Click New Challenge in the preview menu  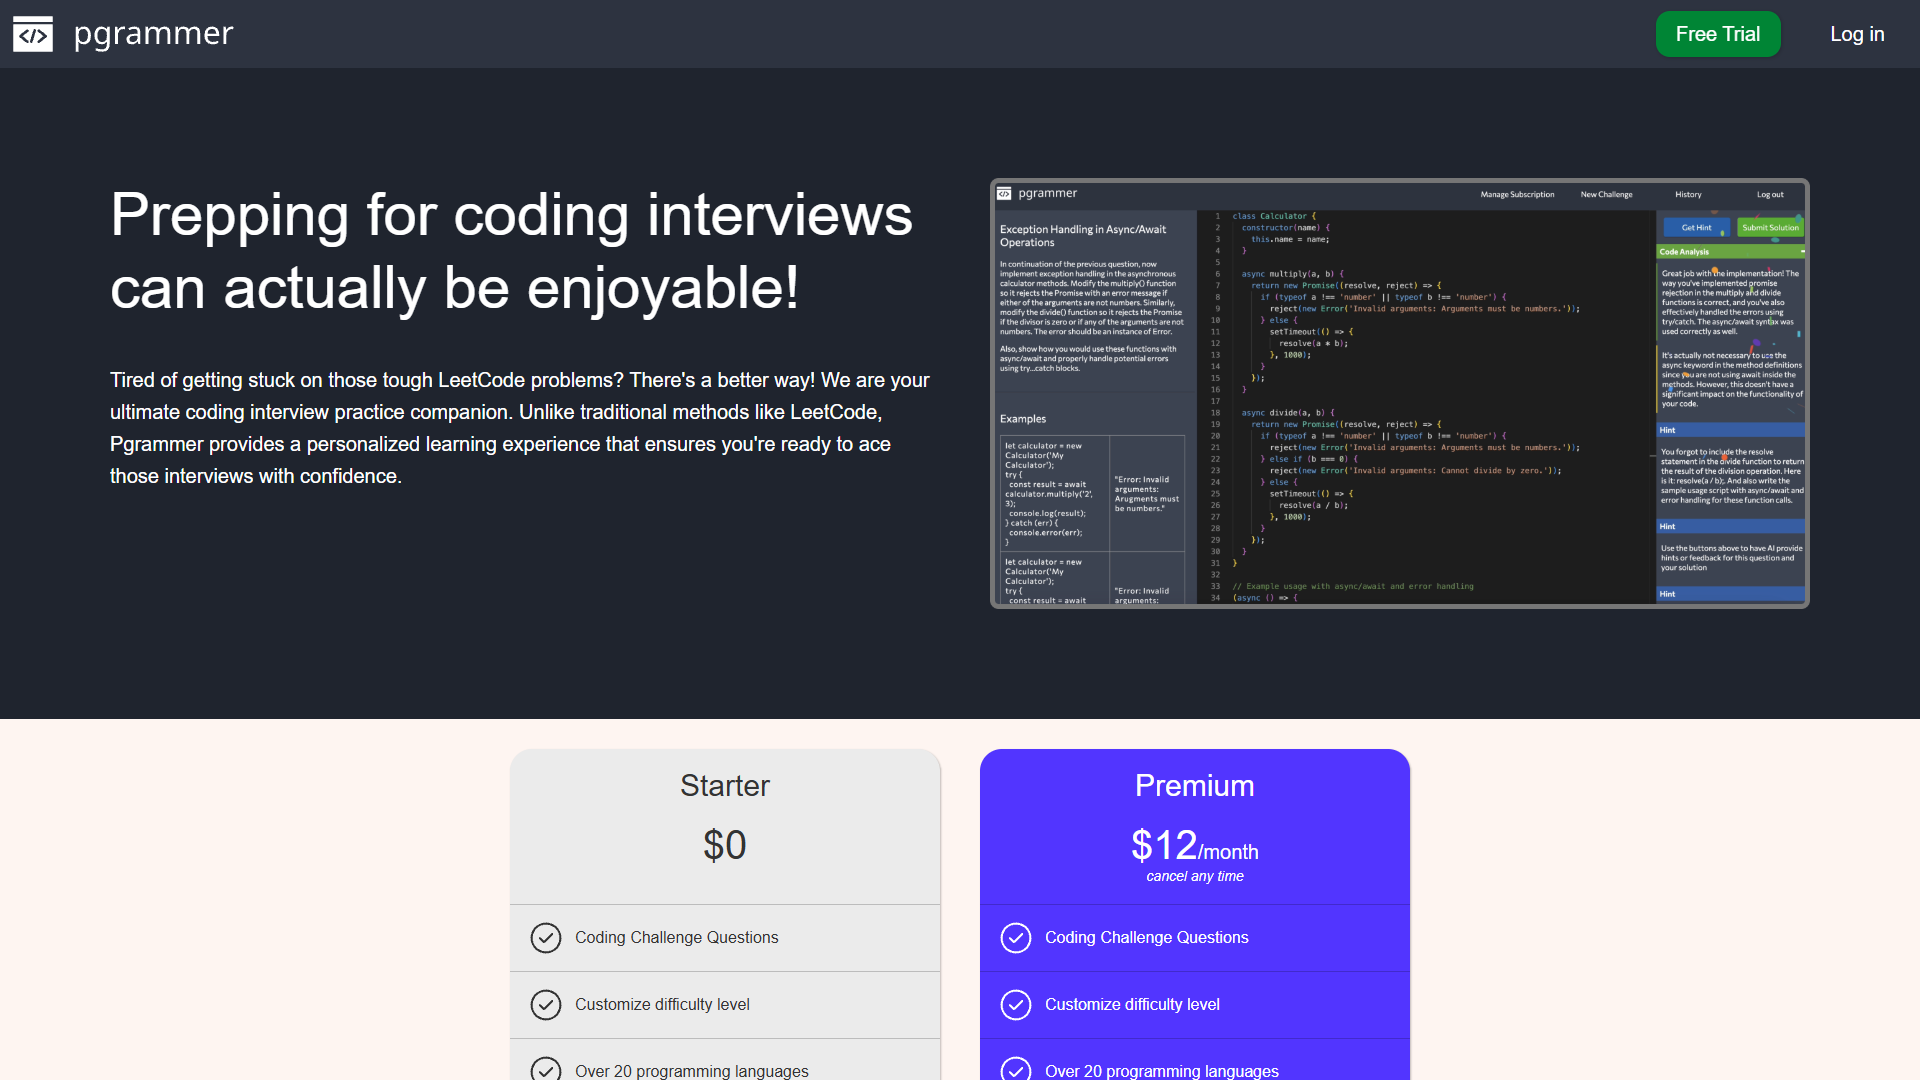(x=1606, y=195)
